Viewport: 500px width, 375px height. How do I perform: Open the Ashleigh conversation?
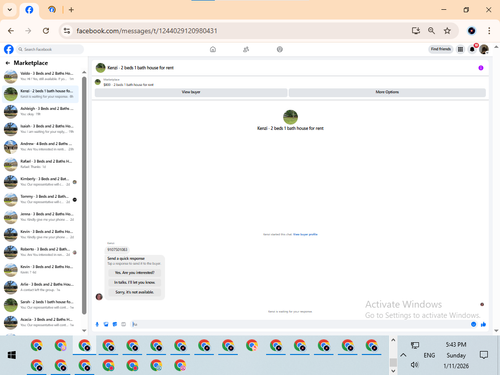[40, 111]
